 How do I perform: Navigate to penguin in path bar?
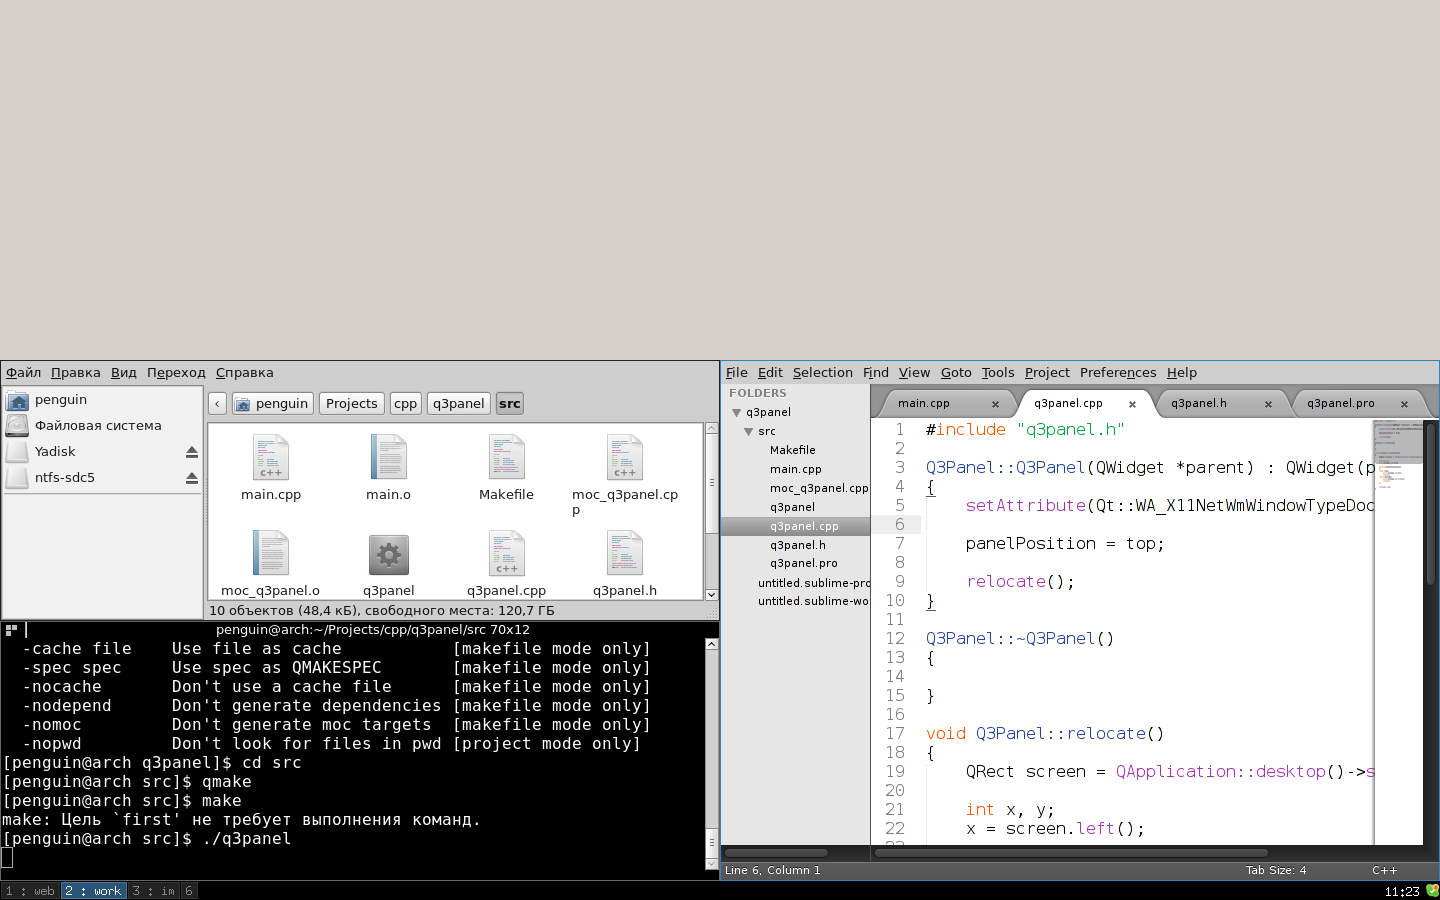[x=273, y=404]
